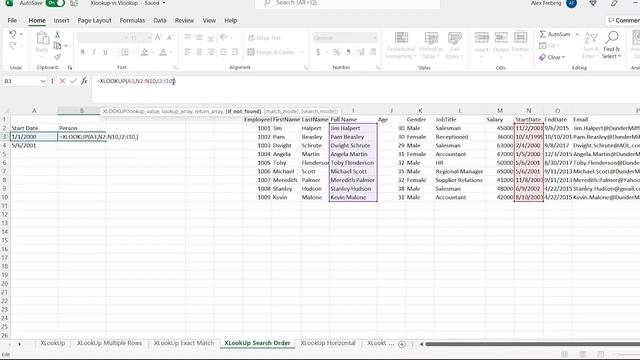Open the AutoSum dropdown arrow

(x=577, y=34)
